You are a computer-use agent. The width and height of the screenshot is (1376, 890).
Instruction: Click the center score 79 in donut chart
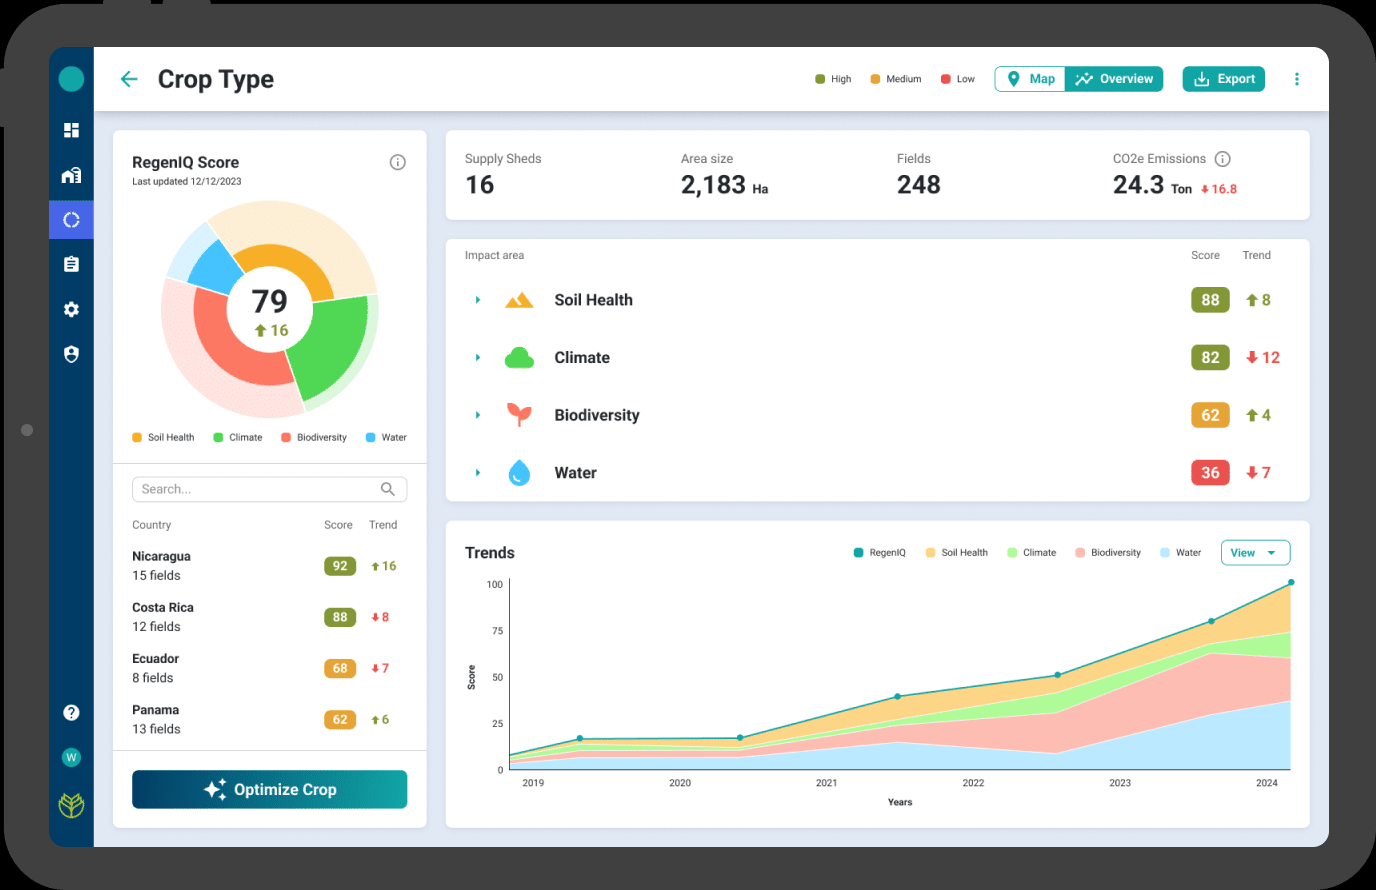click(270, 301)
